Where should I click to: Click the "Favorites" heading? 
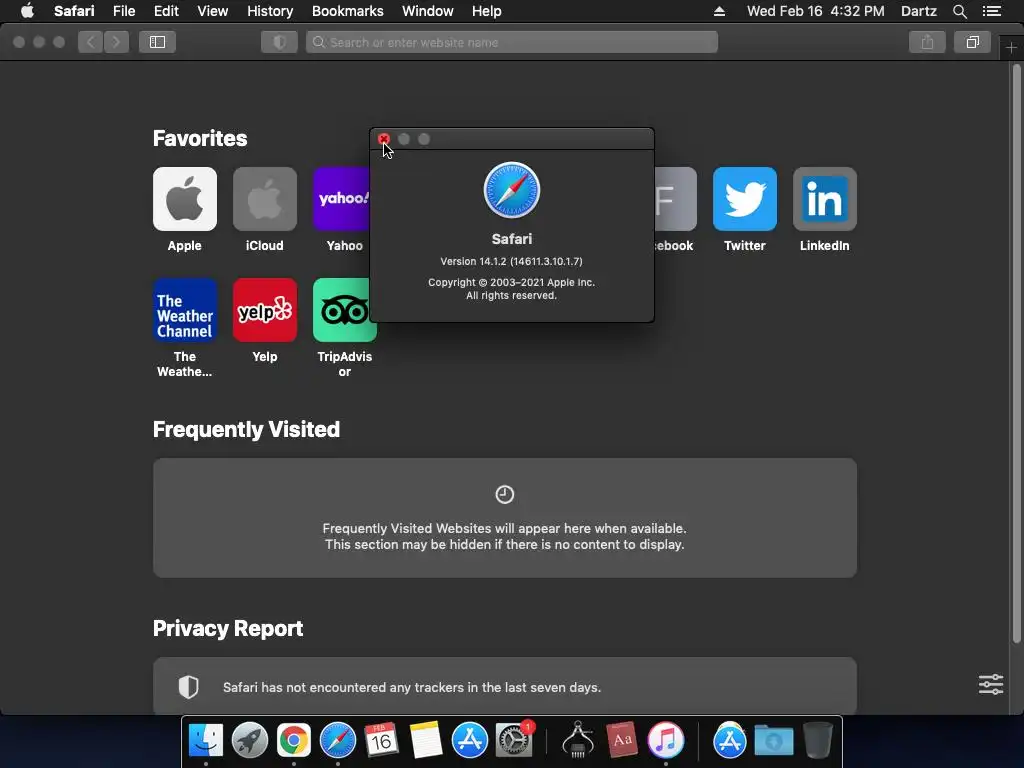[200, 138]
